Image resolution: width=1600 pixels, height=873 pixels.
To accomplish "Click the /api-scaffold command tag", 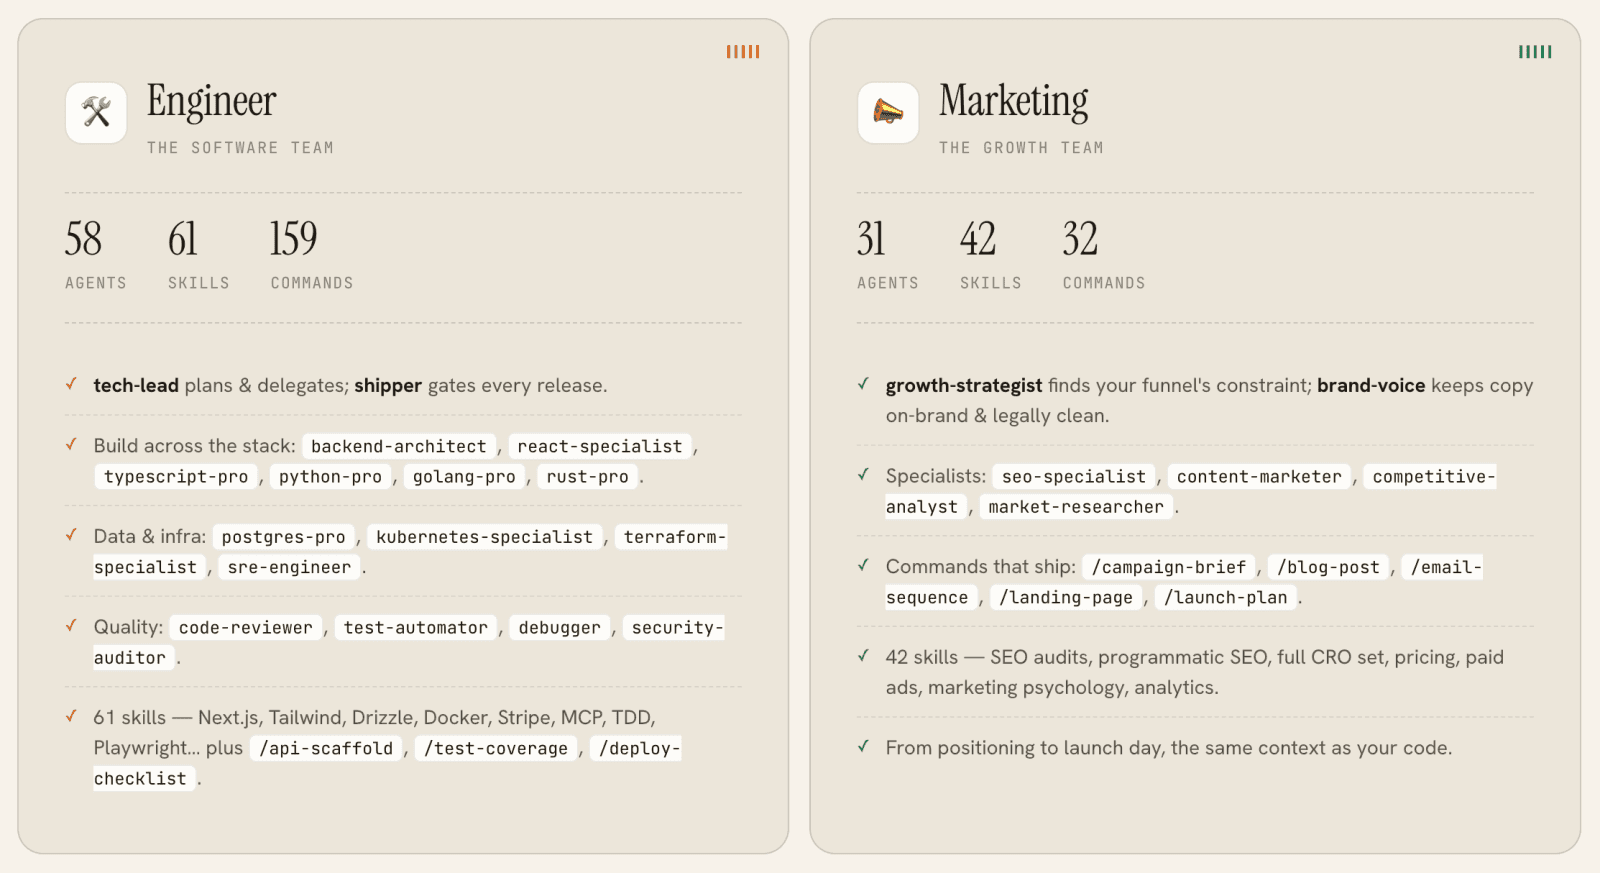I will pyautogui.click(x=326, y=748).
